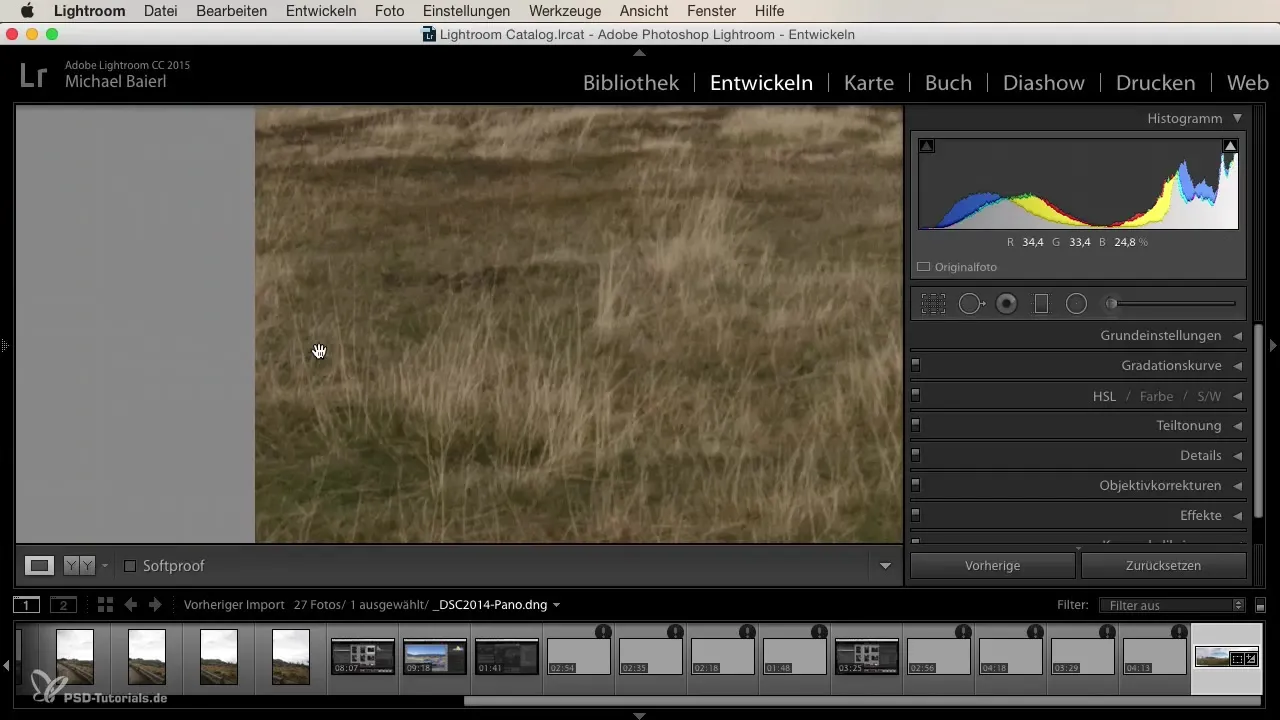The image size is (1280, 720).
Task: Show the left panel via edge arrow
Action: point(5,346)
